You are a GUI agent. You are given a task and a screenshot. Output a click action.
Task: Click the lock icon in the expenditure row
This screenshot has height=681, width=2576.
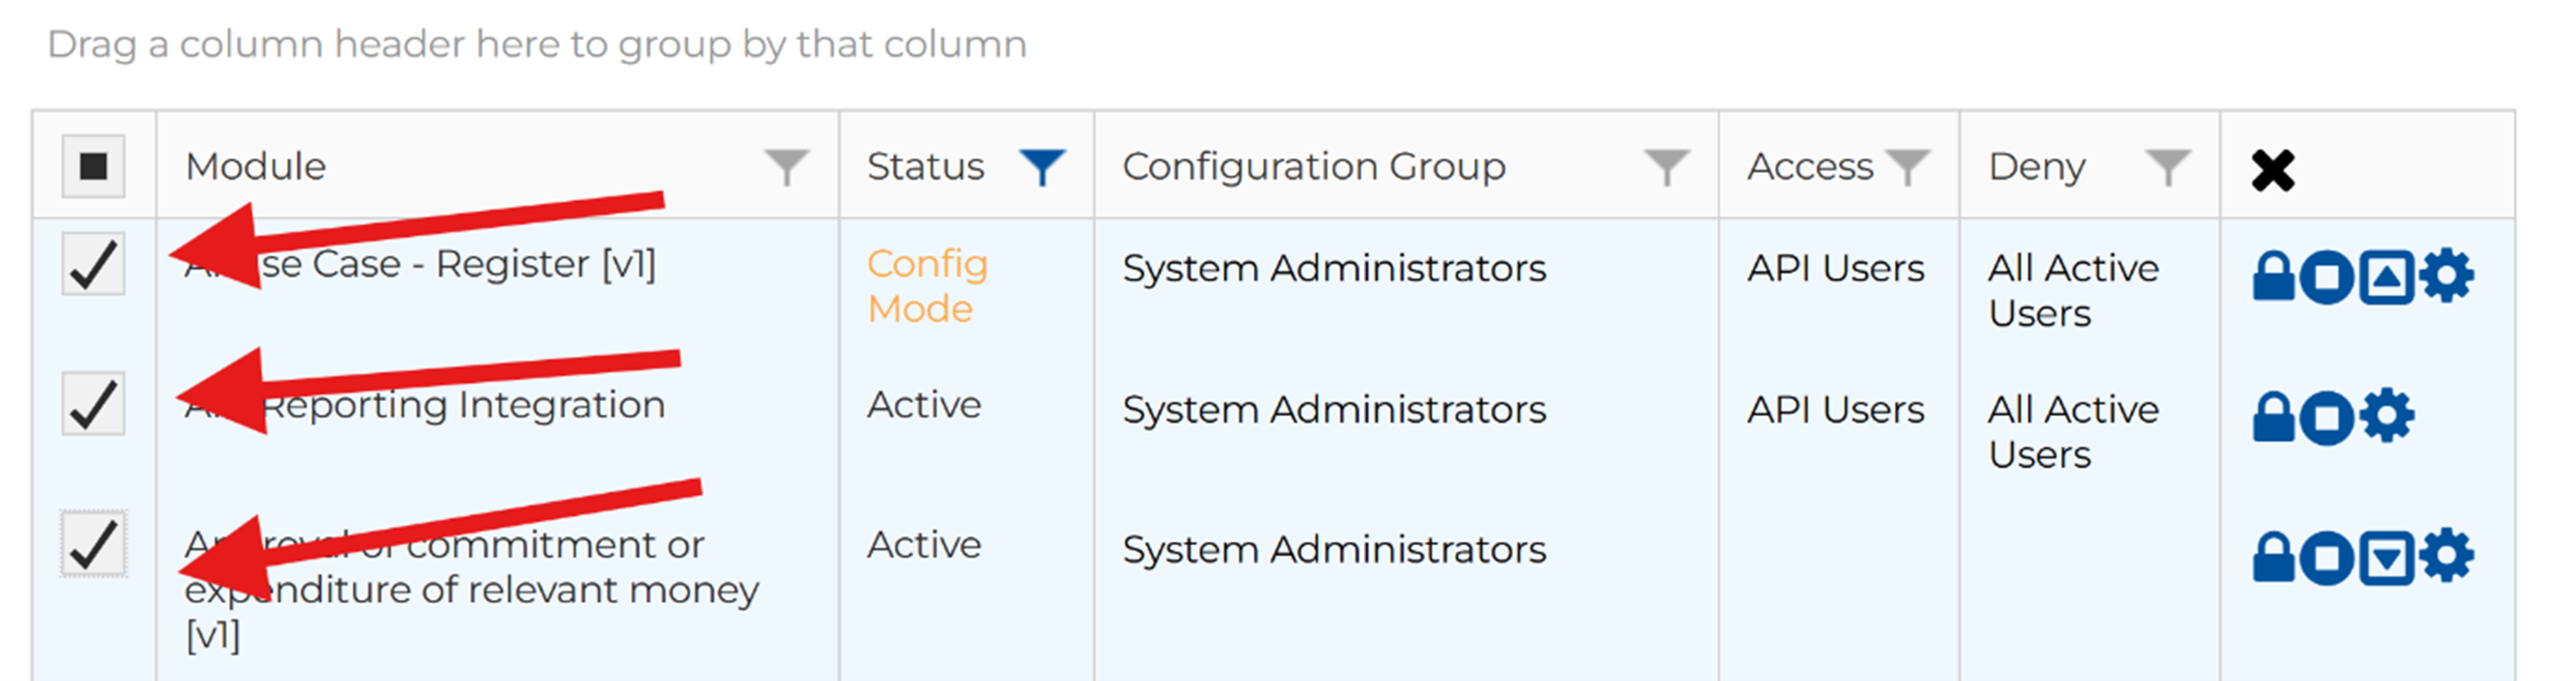[2272, 557]
